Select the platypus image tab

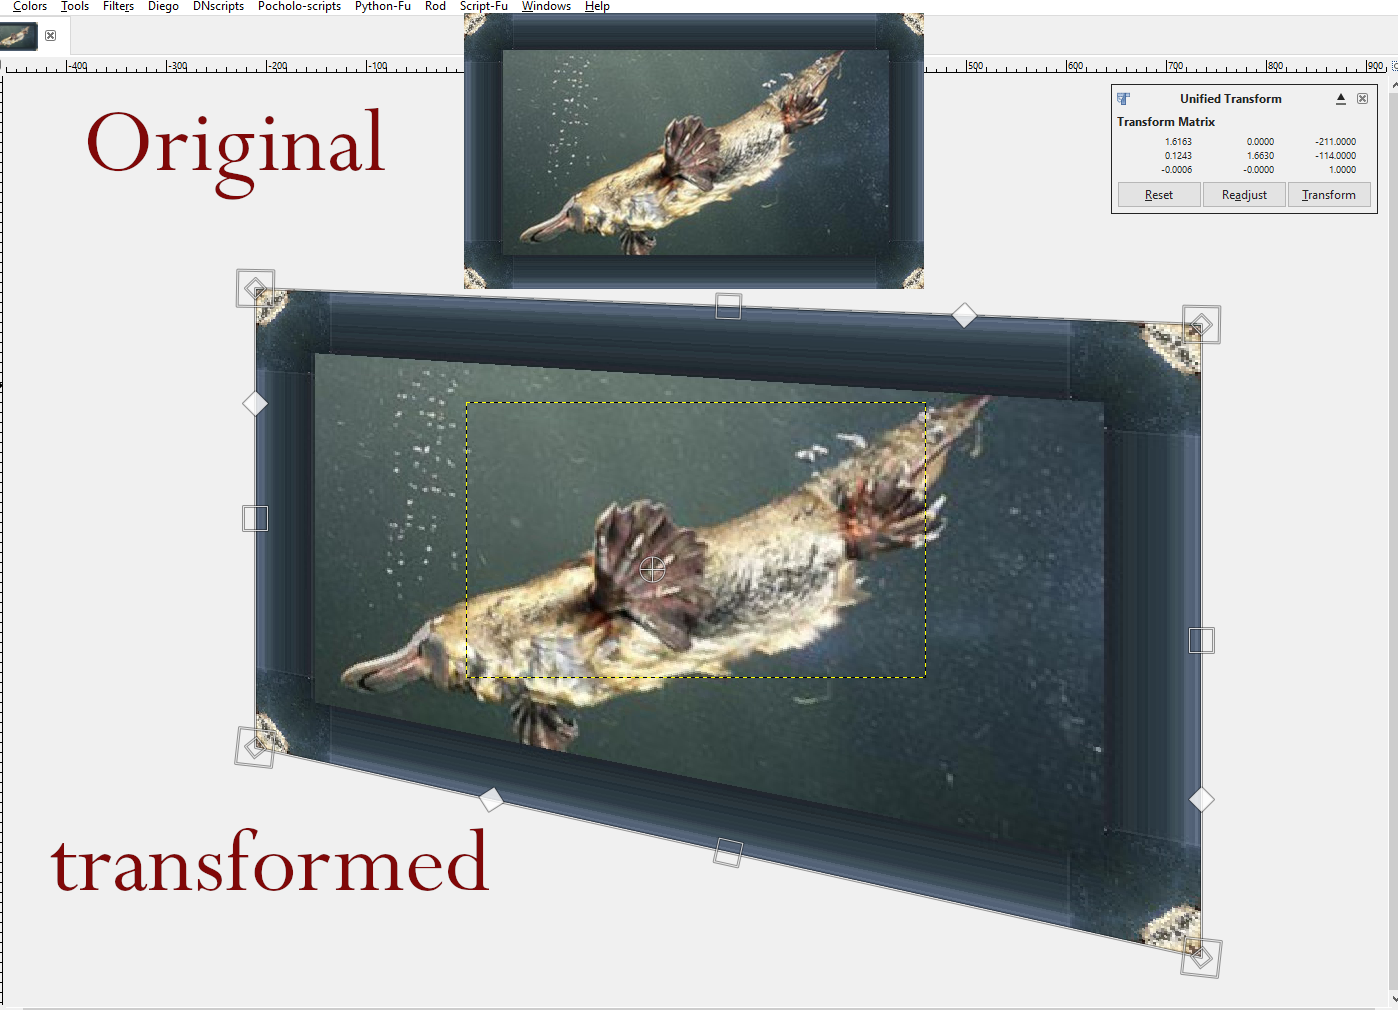tap(20, 35)
